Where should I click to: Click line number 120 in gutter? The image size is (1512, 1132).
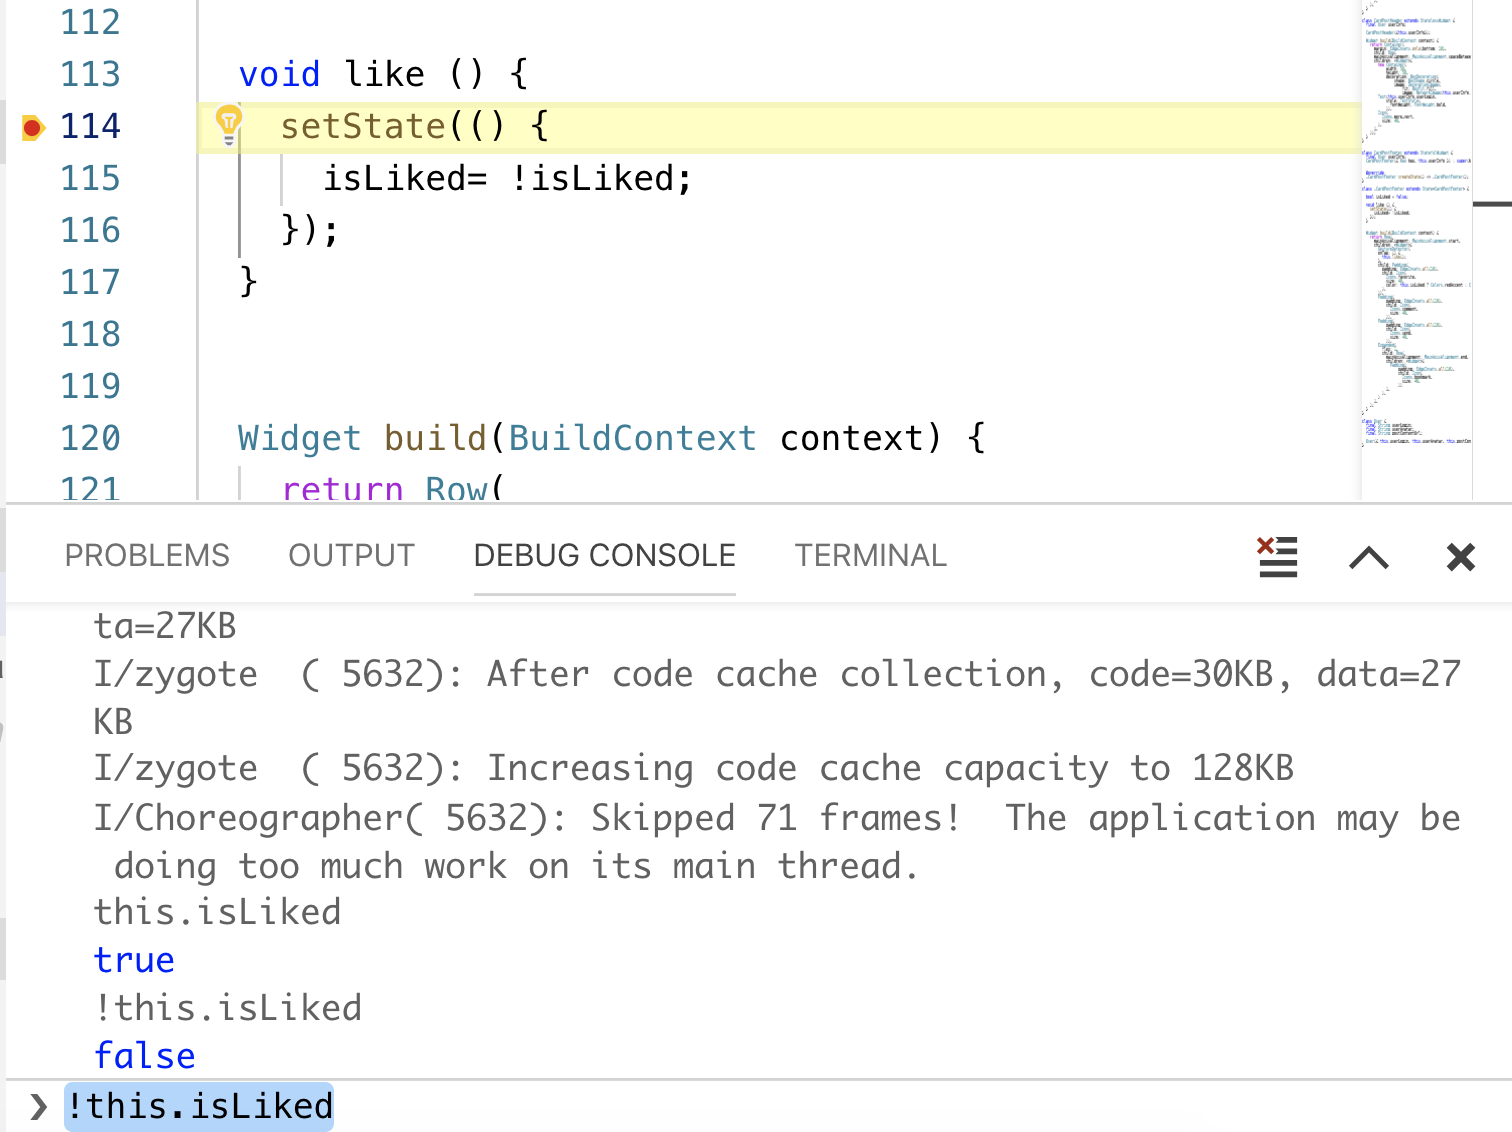coord(90,438)
